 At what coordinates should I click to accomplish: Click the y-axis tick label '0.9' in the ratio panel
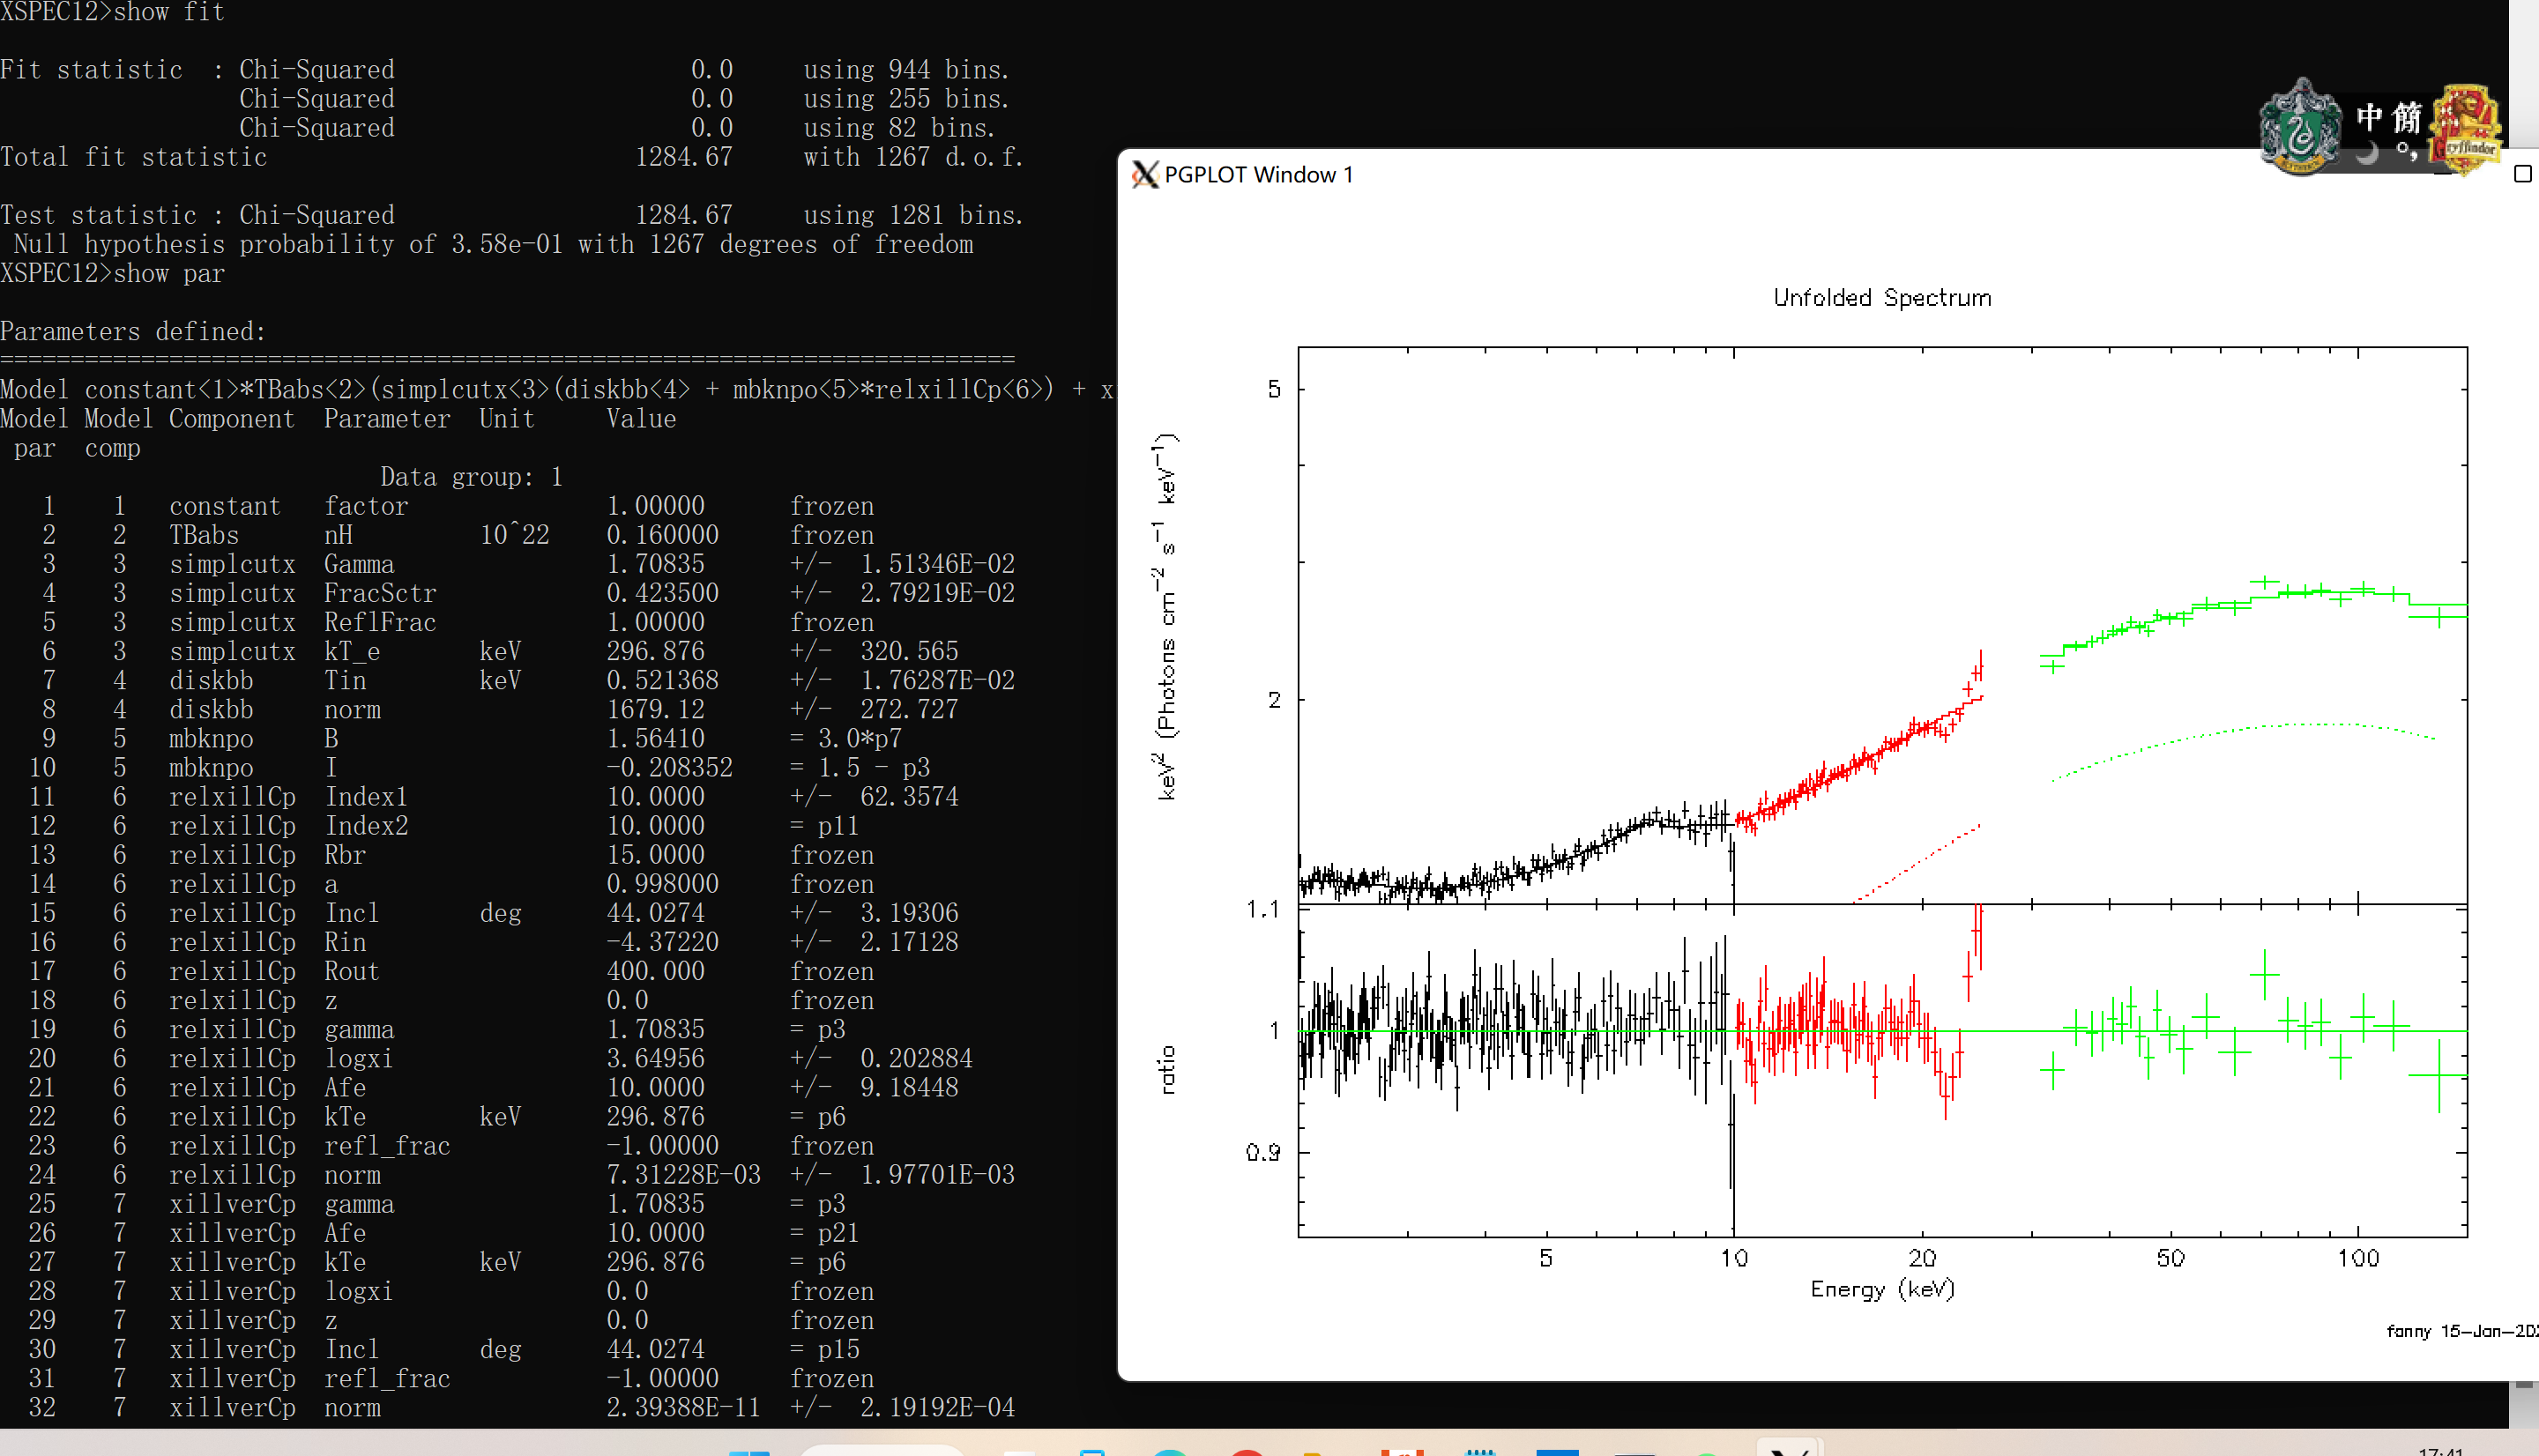tap(1263, 1153)
